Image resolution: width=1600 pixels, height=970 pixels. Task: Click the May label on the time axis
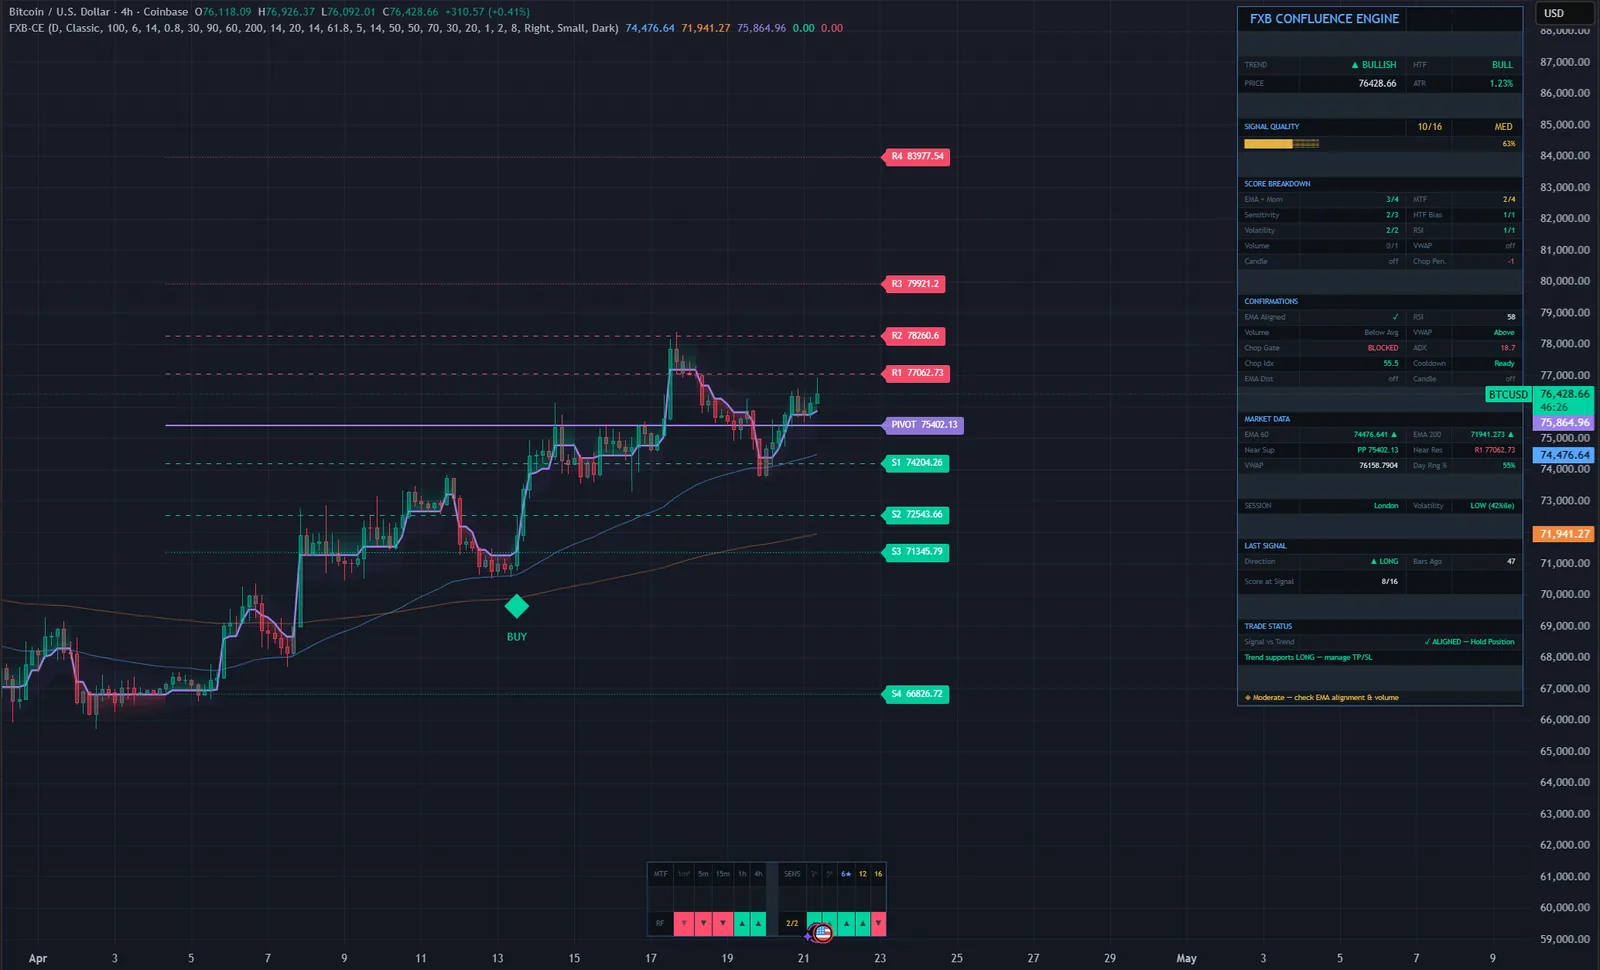tap(1186, 958)
